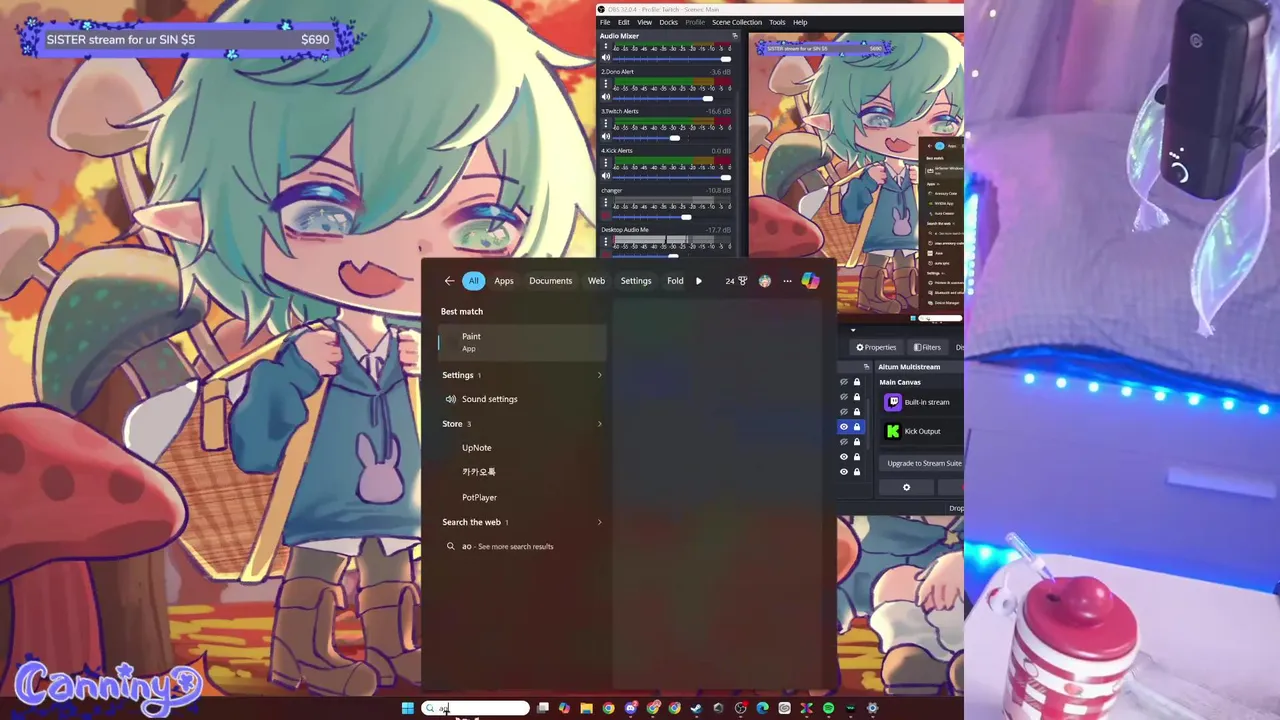Open the OBS Edit menu

point(624,22)
